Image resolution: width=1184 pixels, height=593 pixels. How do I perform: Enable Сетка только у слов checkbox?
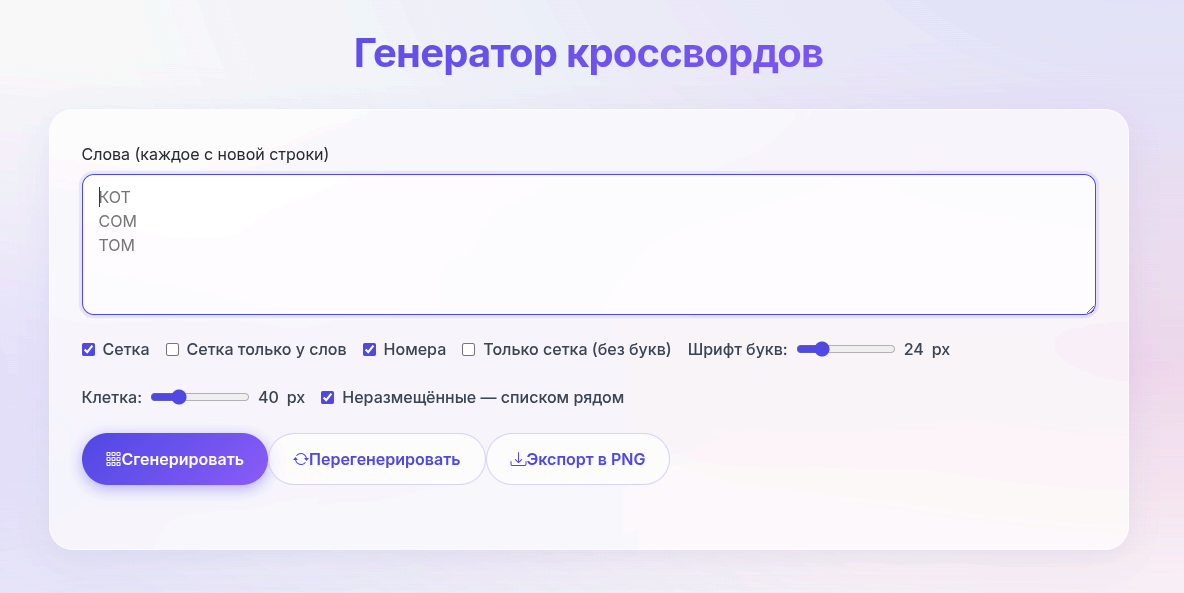coord(172,350)
